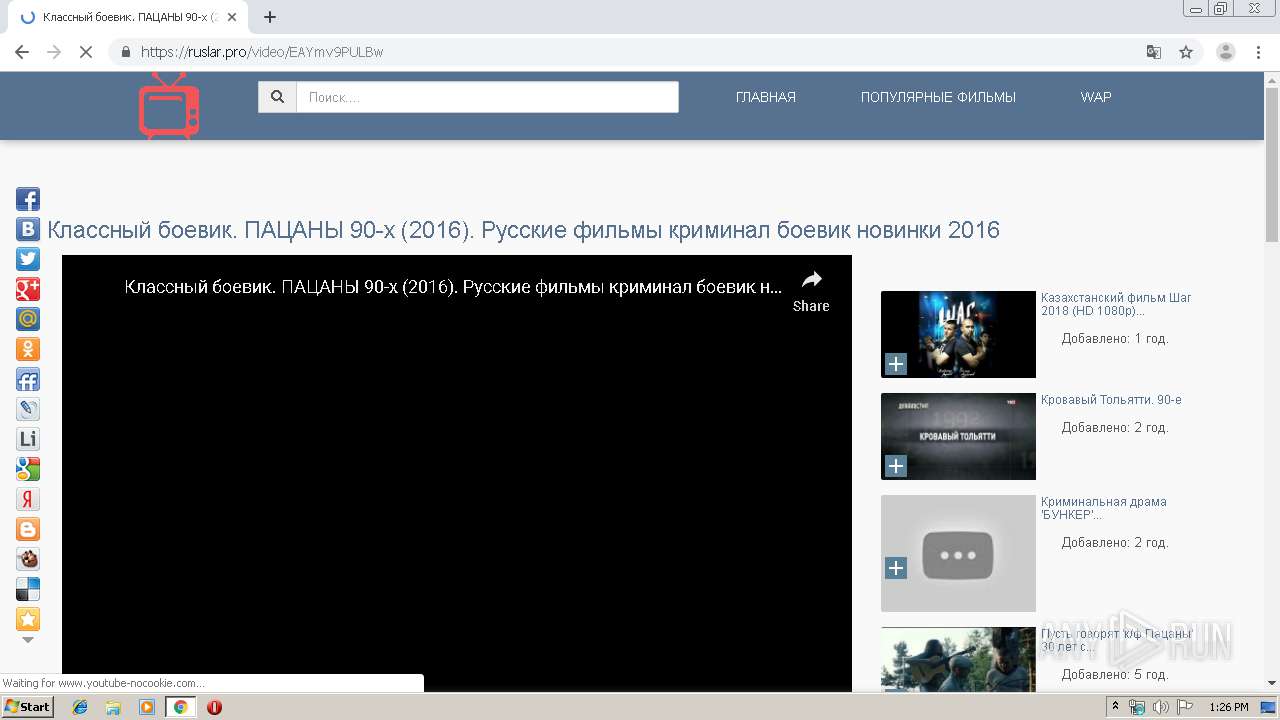Open Windows Start menu
Image resolution: width=1280 pixels, height=720 pixels.
click(28, 707)
